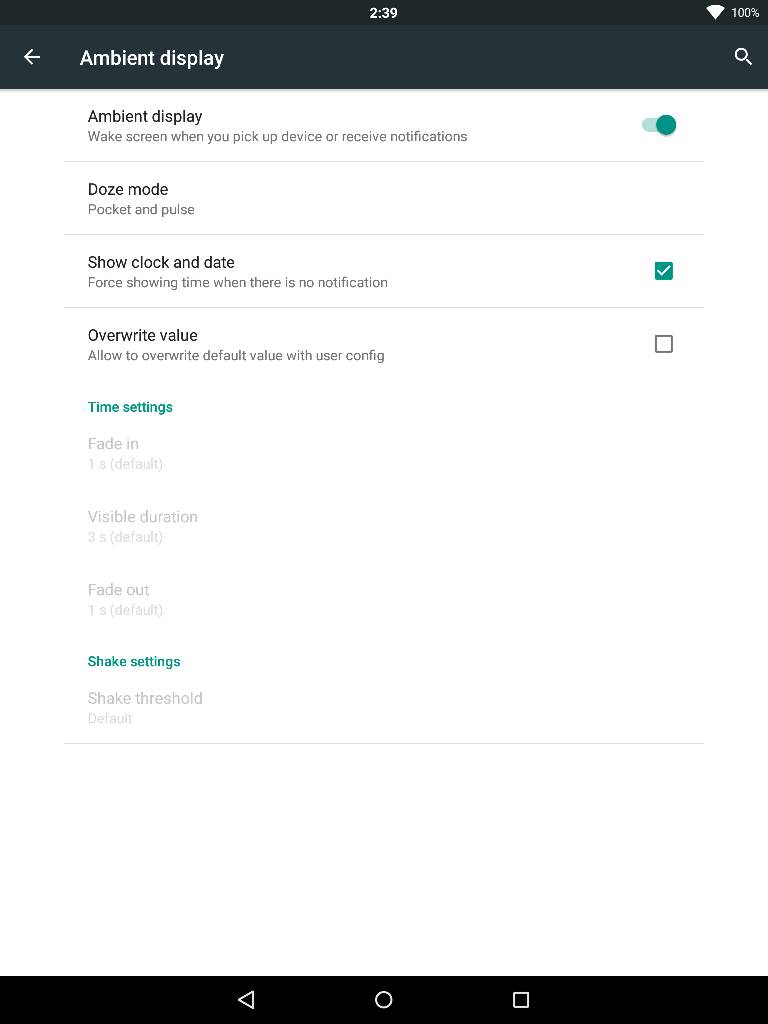Image resolution: width=768 pixels, height=1024 pixels.
Task: Open Doze mode selection
Action: click(384, 199)
